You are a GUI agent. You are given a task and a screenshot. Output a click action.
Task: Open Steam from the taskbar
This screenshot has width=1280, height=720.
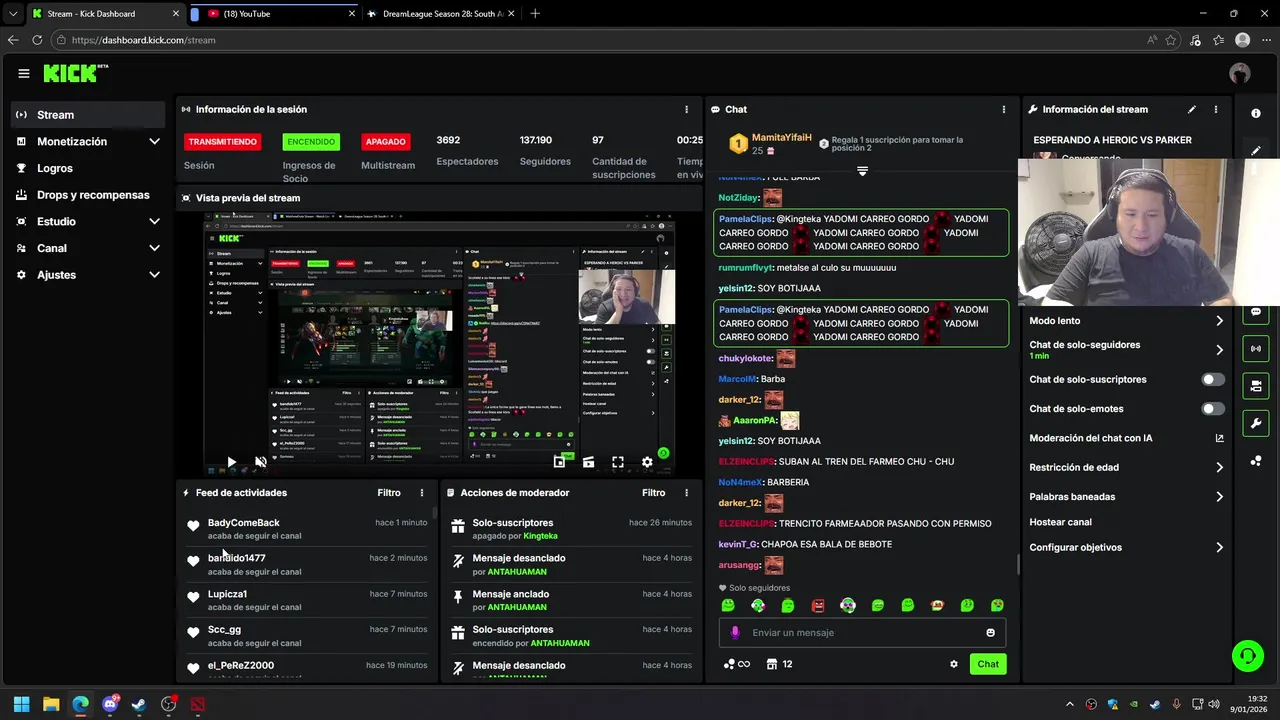point(139,704)
